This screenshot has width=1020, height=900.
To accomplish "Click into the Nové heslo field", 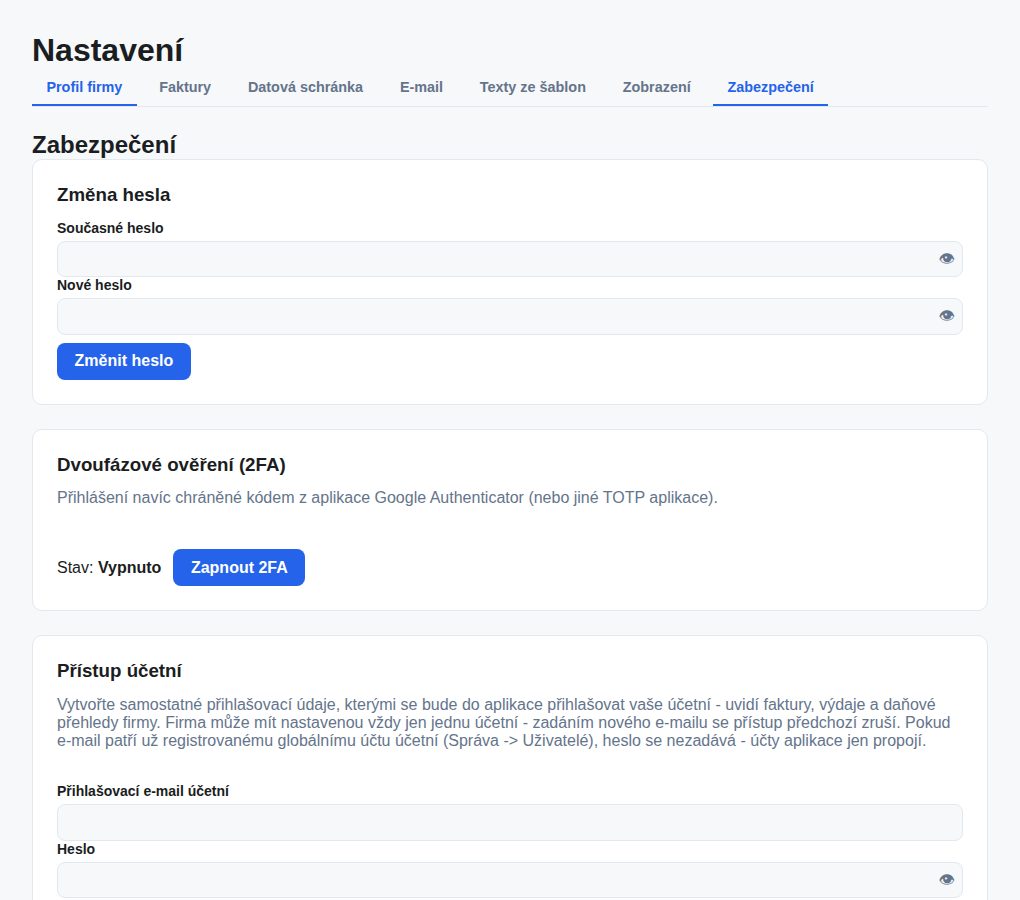I will pyautogui.click(x=510, y=316).
